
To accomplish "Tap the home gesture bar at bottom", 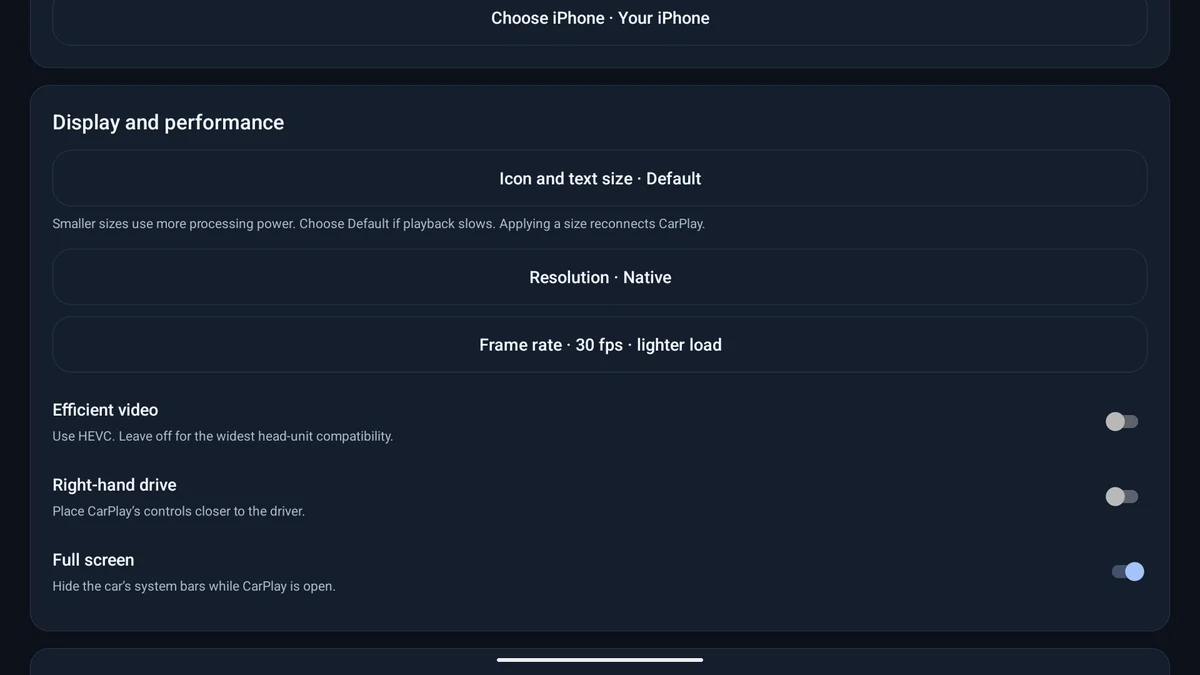I will point(600,660).
